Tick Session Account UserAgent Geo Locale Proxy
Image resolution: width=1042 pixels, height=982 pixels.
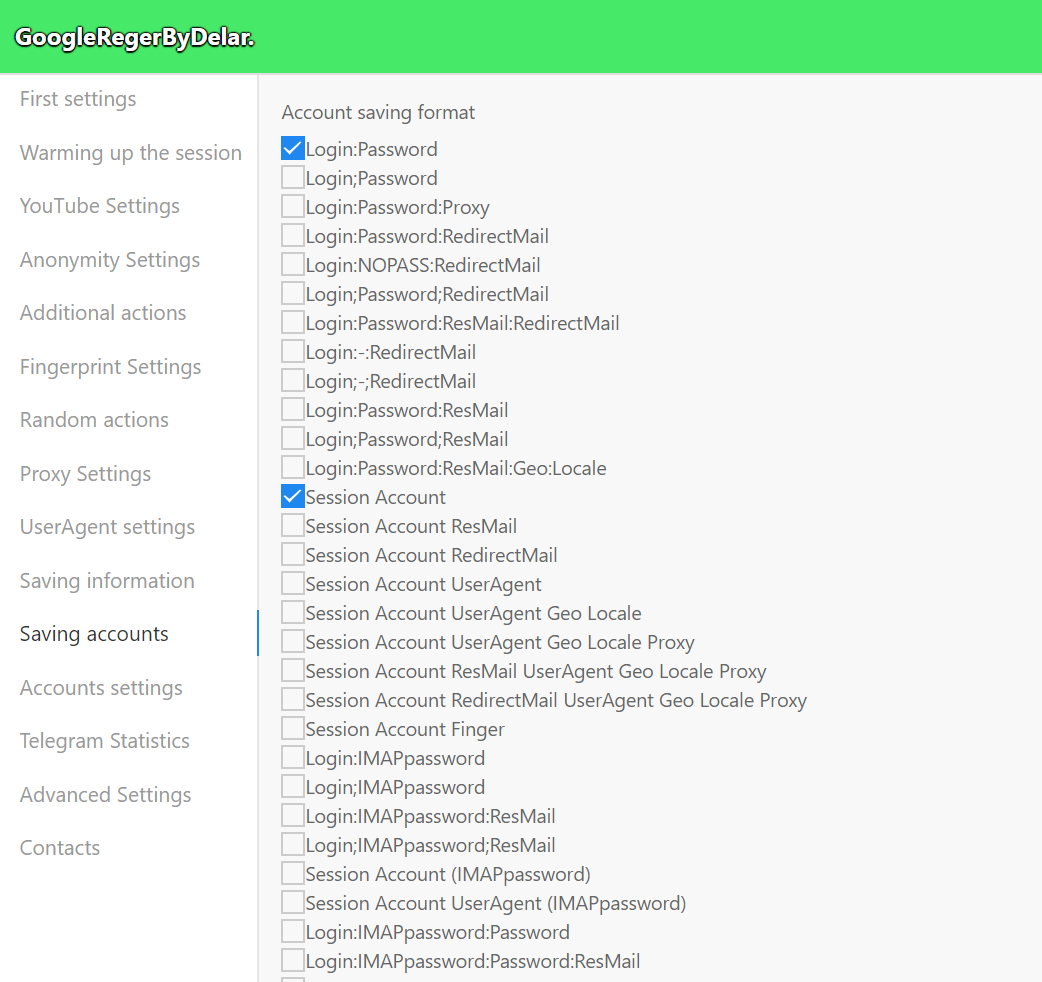(x=292, y=642)
